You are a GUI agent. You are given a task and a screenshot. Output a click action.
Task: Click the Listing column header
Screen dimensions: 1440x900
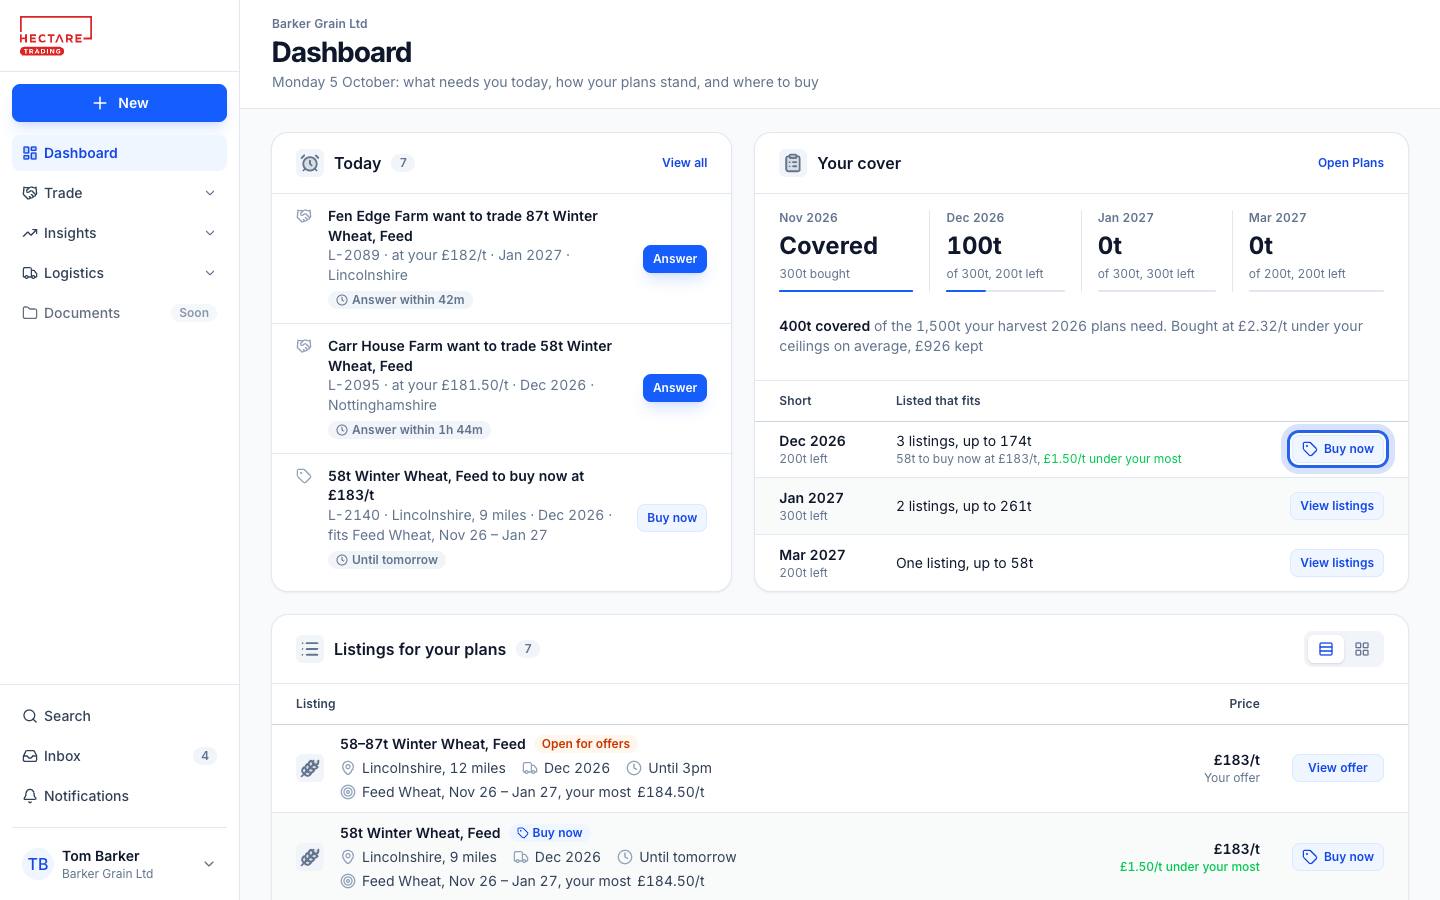point(316,704)
